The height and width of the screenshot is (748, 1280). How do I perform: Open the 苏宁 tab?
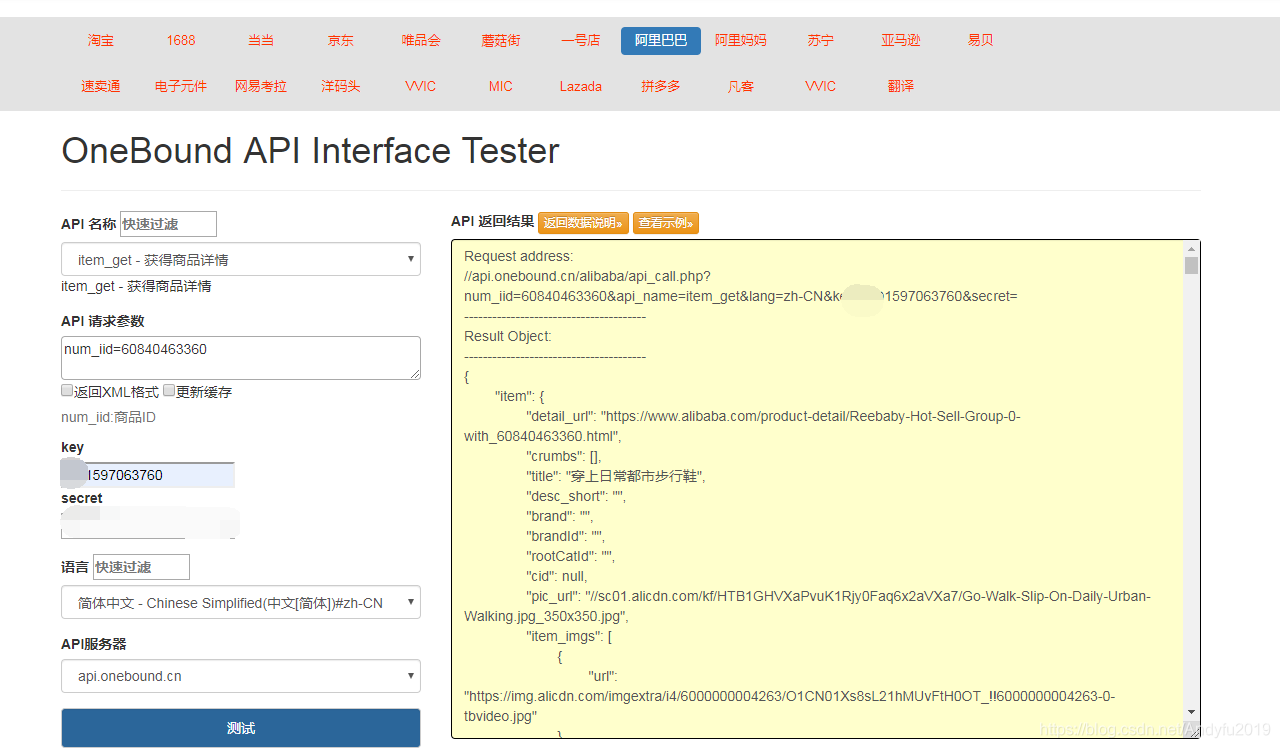[x=821, y=41]
